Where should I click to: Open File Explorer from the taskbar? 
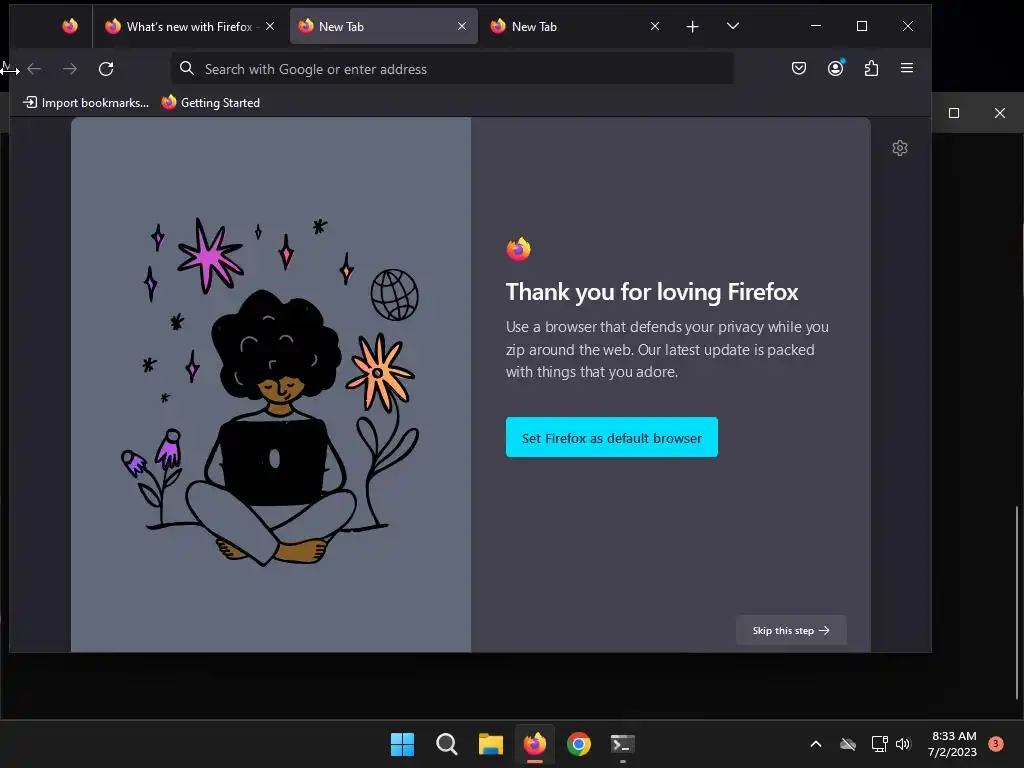click(490, 744)
